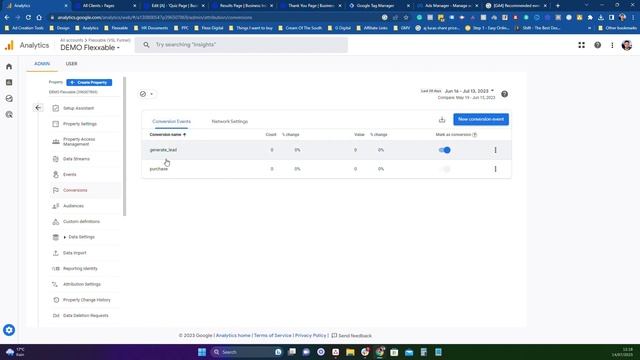Screen dimensions: 640x360
Task: Click the admin menu vertical scrollbar
Action: click(124, 147)
